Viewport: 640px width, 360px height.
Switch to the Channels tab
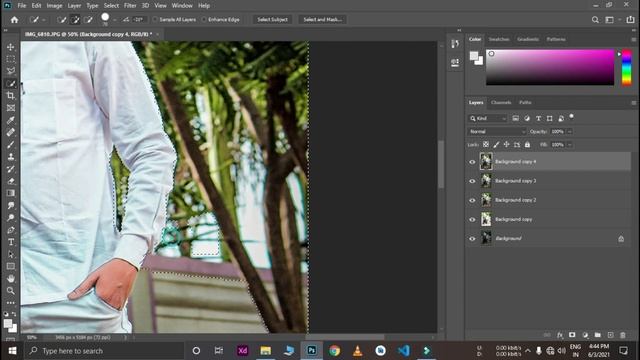click(501, 102)
